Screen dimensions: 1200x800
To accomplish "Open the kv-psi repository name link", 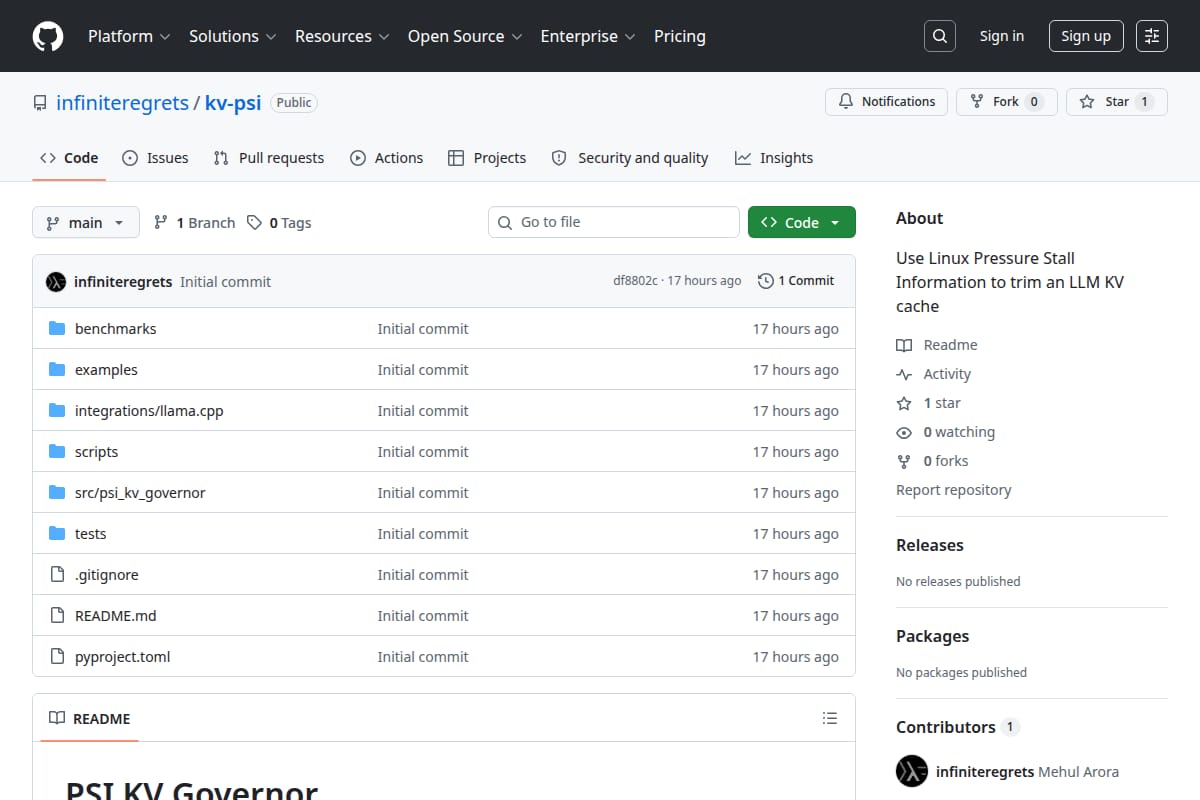I will point(233,102).
